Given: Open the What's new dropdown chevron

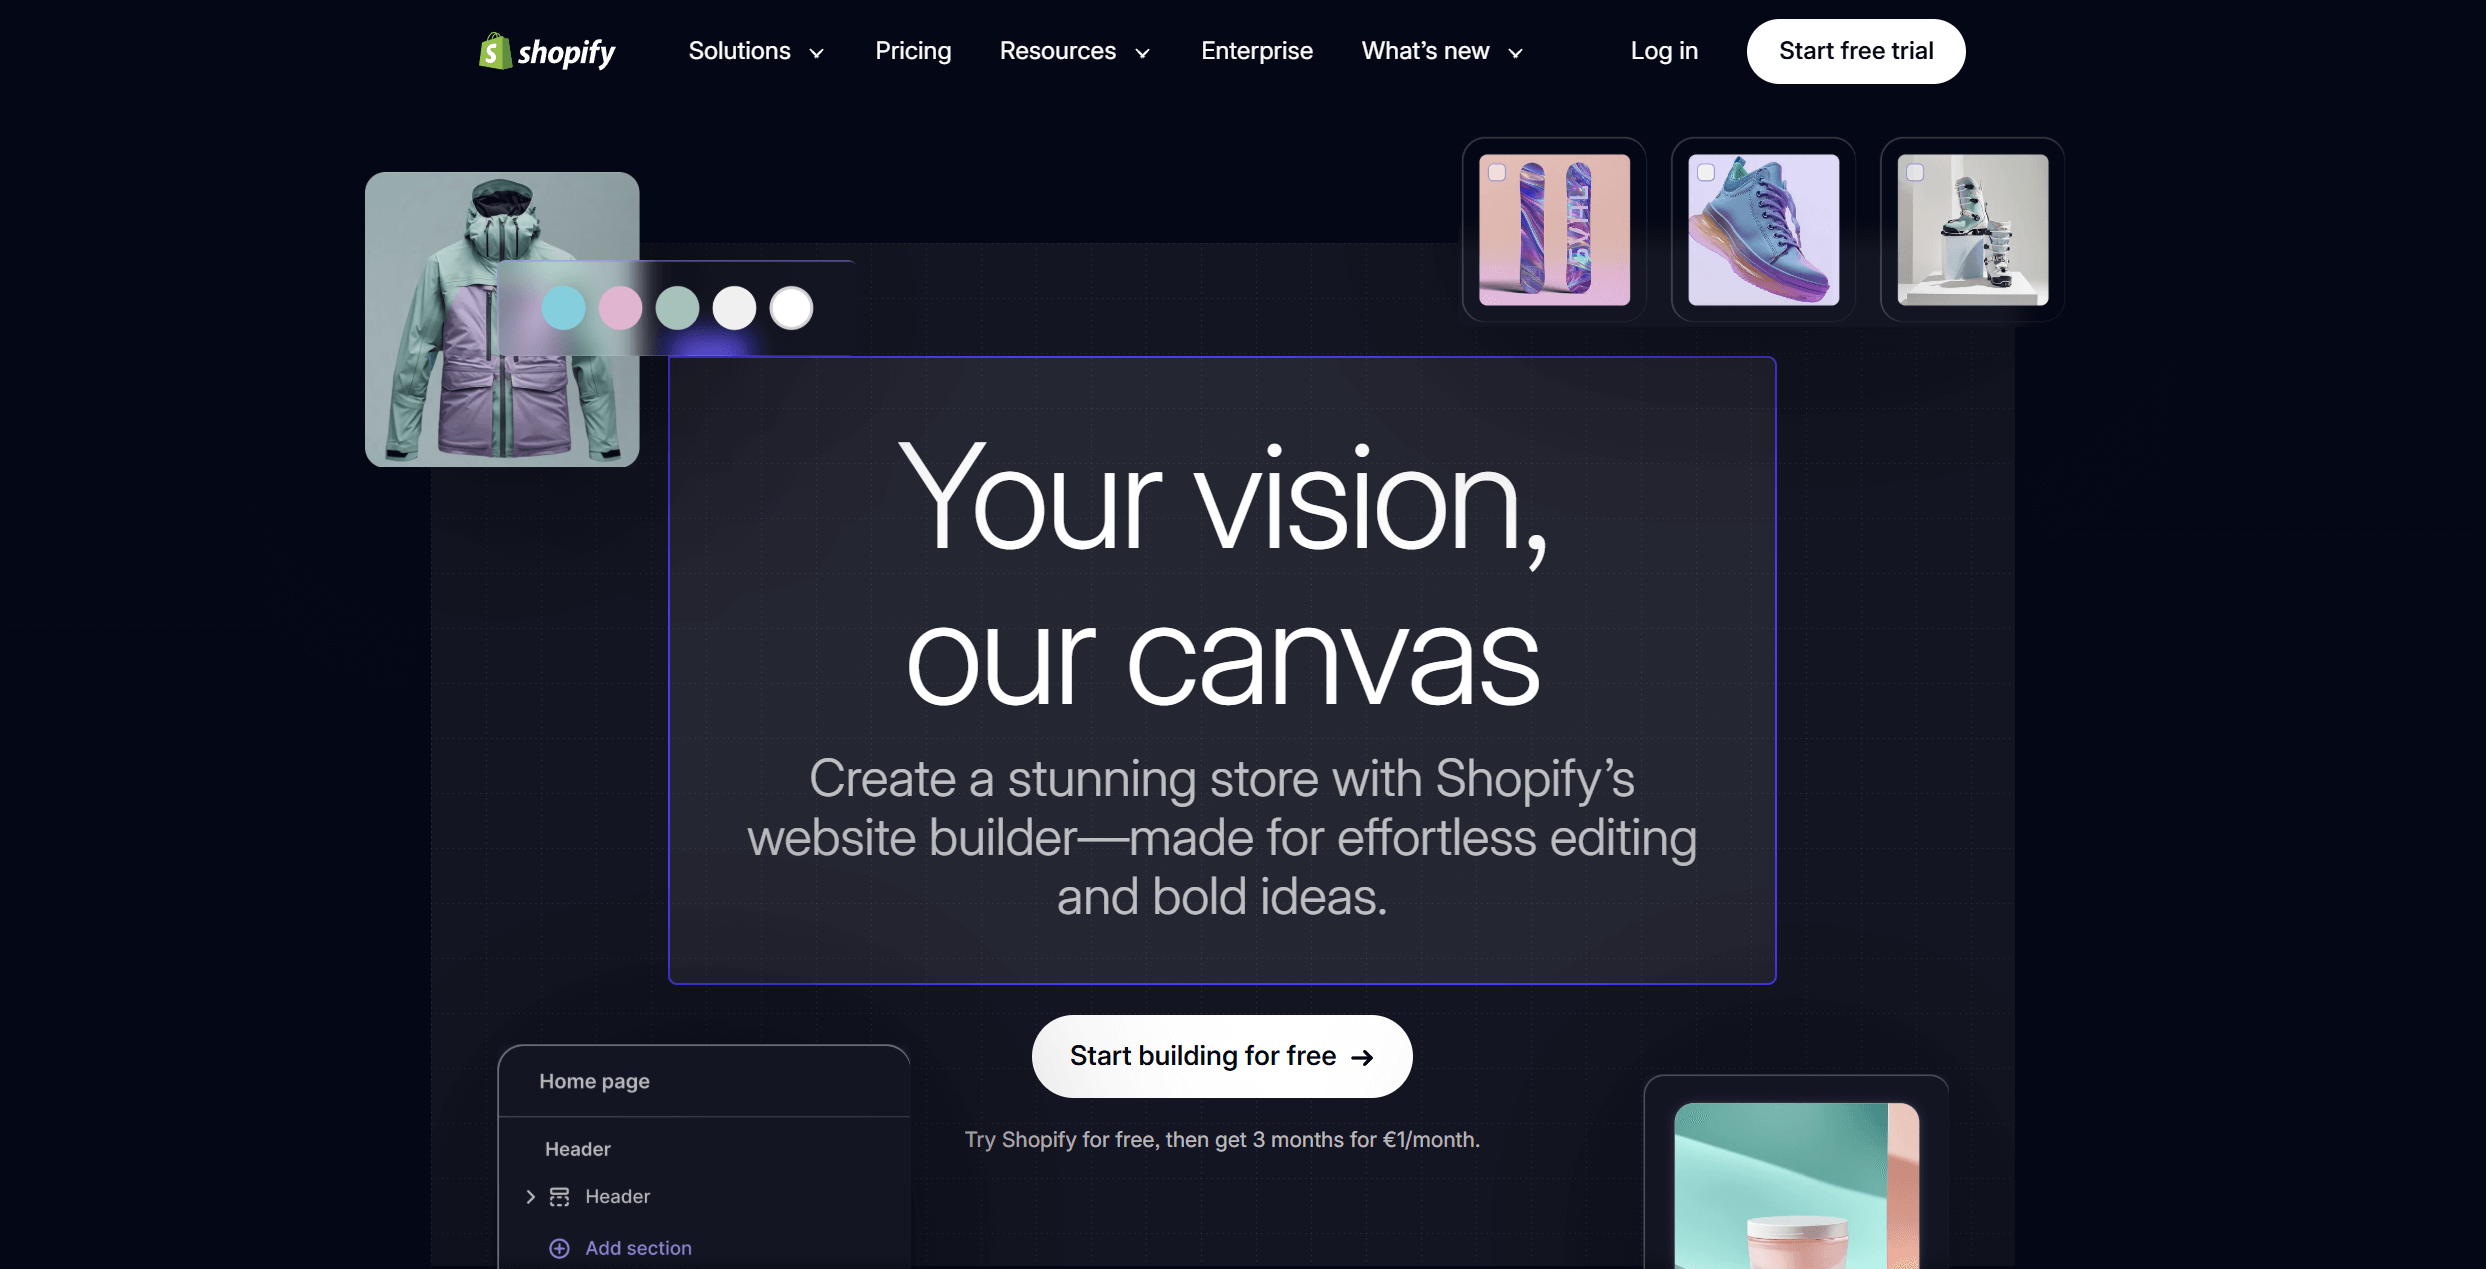Looking at the screenshot, I should click(x=1515, y=53).
